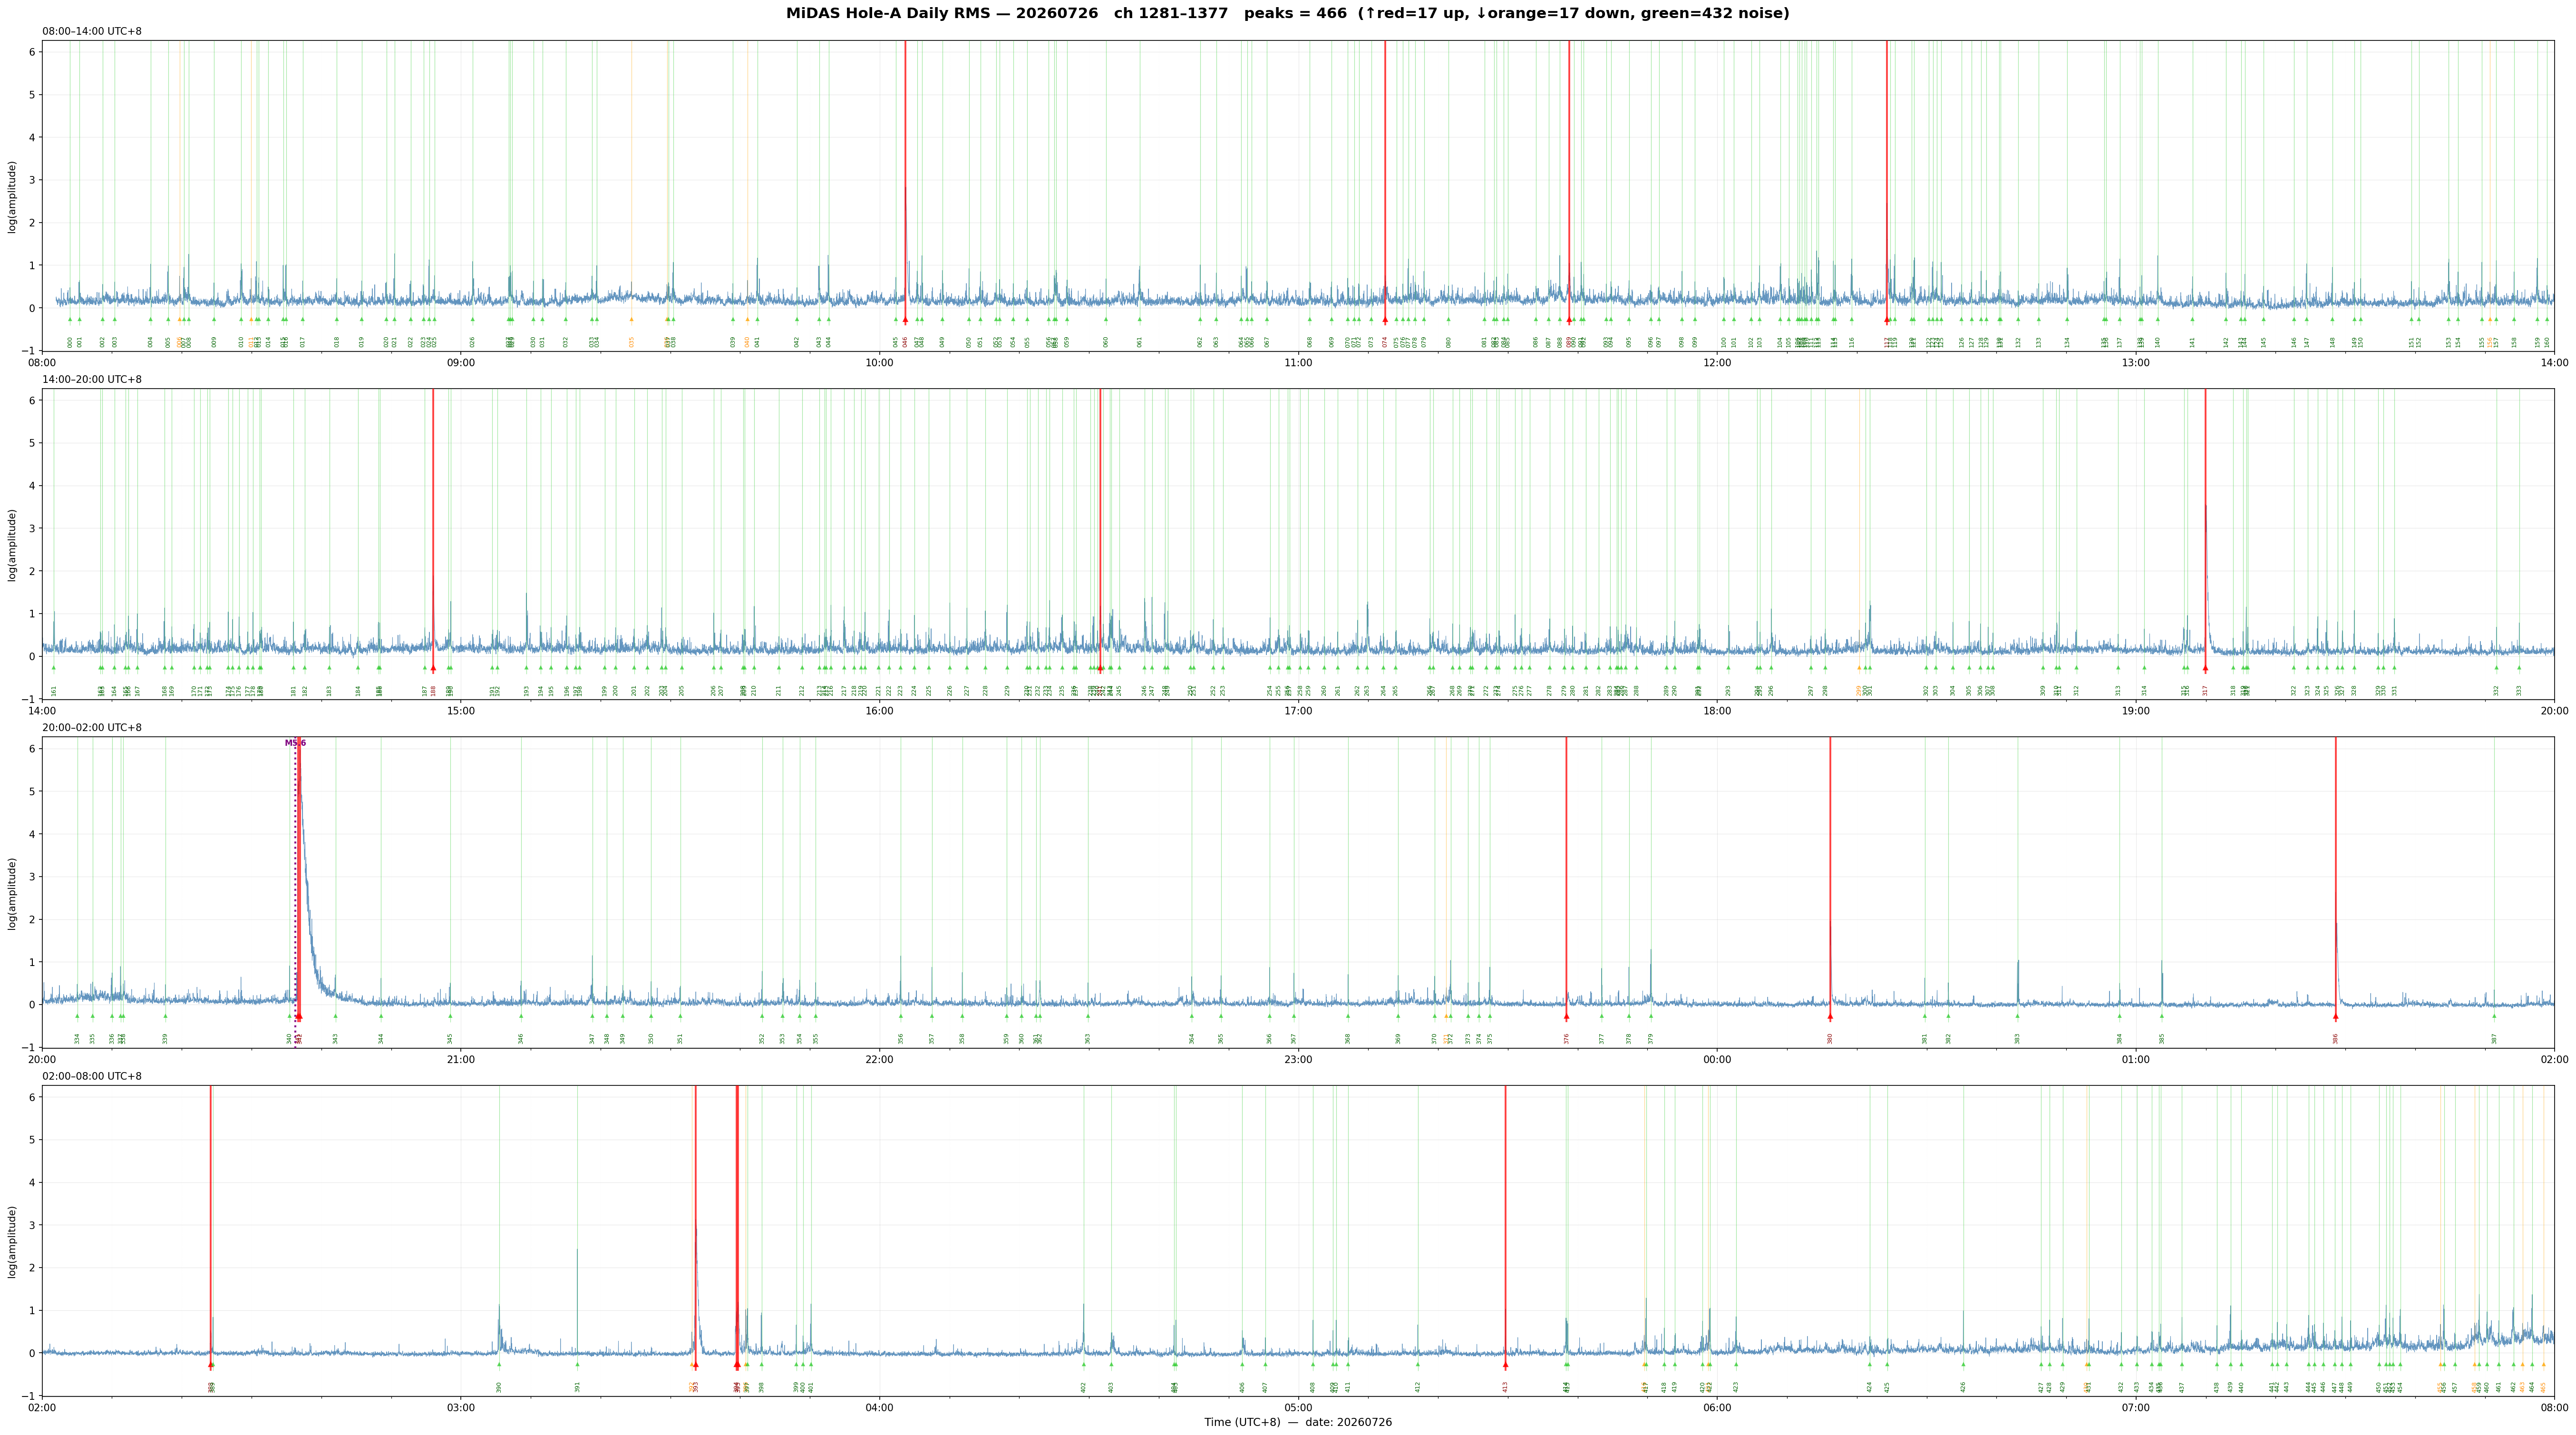Click the red triangle marker above peak 317
This screenshot has width=2576, height=1435.
2205,668
